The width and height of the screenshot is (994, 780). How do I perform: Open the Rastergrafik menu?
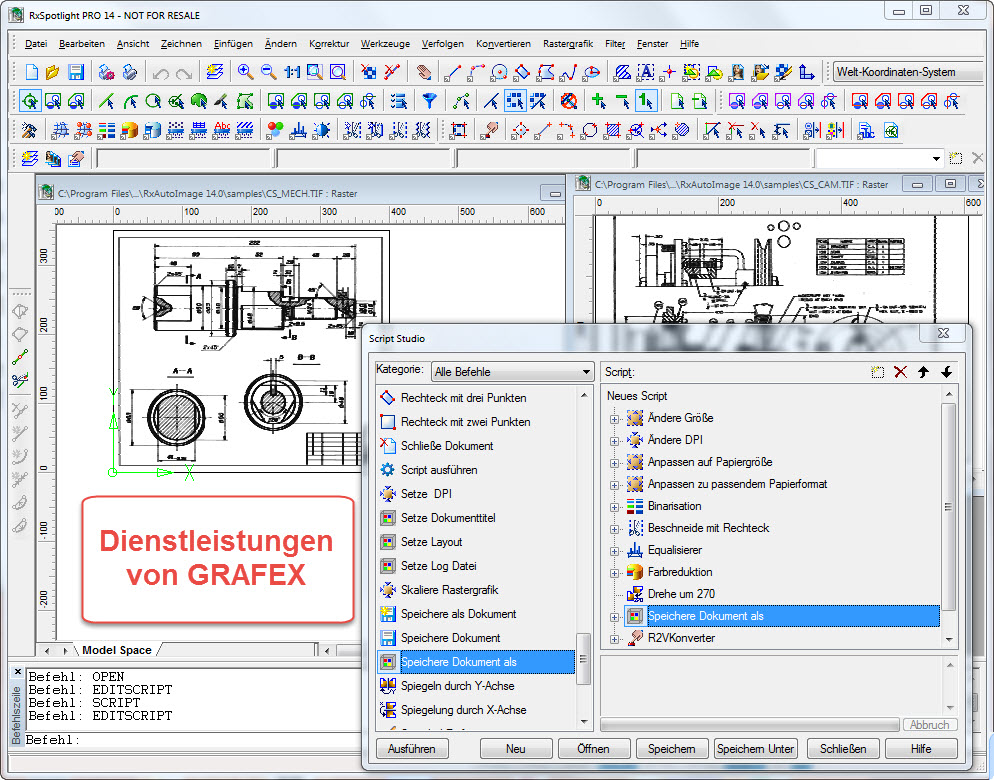click(x=568, y=44)
